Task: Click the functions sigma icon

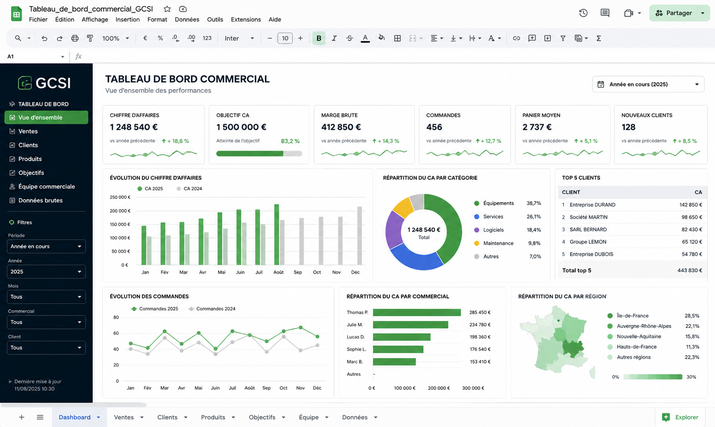Action: click(598, 38)
